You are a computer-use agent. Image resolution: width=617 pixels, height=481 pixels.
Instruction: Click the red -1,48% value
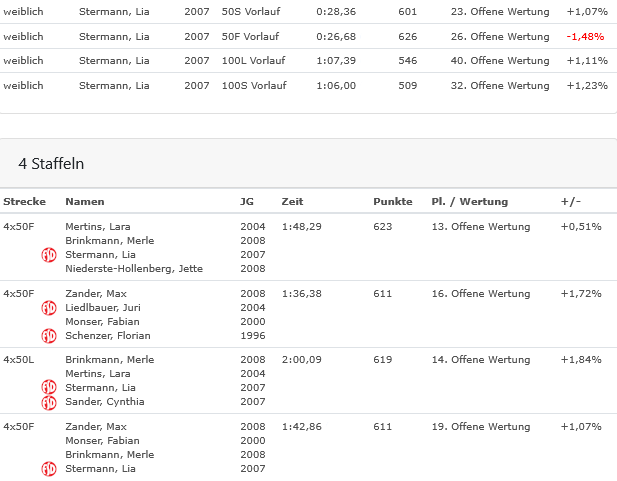click(x=585, y=37)
